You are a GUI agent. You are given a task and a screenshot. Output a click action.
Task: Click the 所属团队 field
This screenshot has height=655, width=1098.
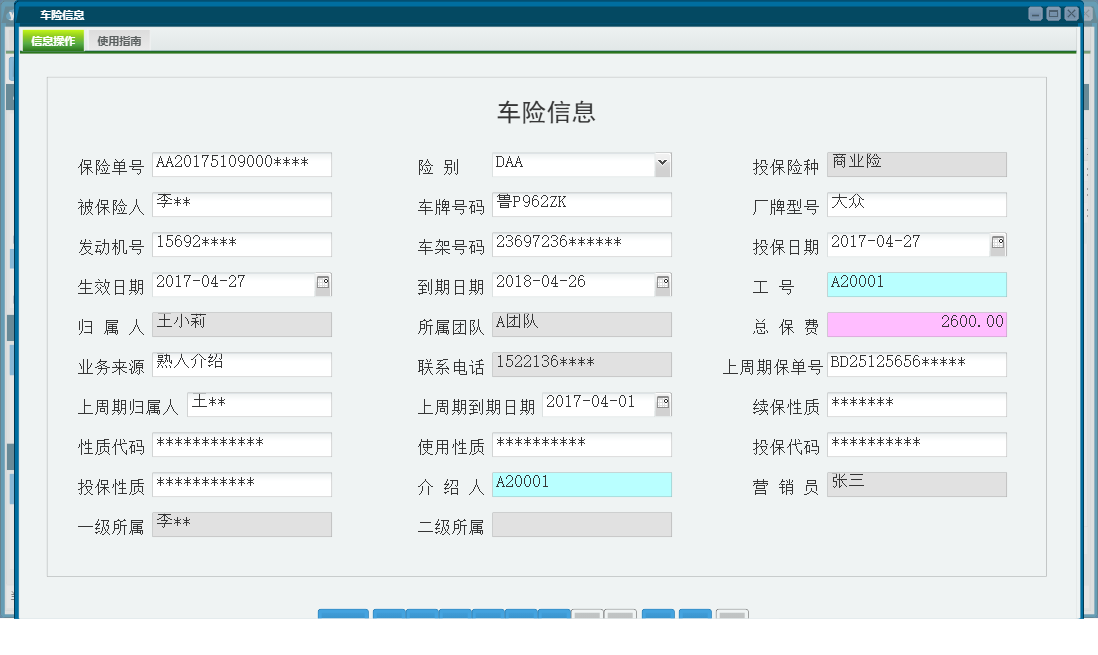point(582,324)
